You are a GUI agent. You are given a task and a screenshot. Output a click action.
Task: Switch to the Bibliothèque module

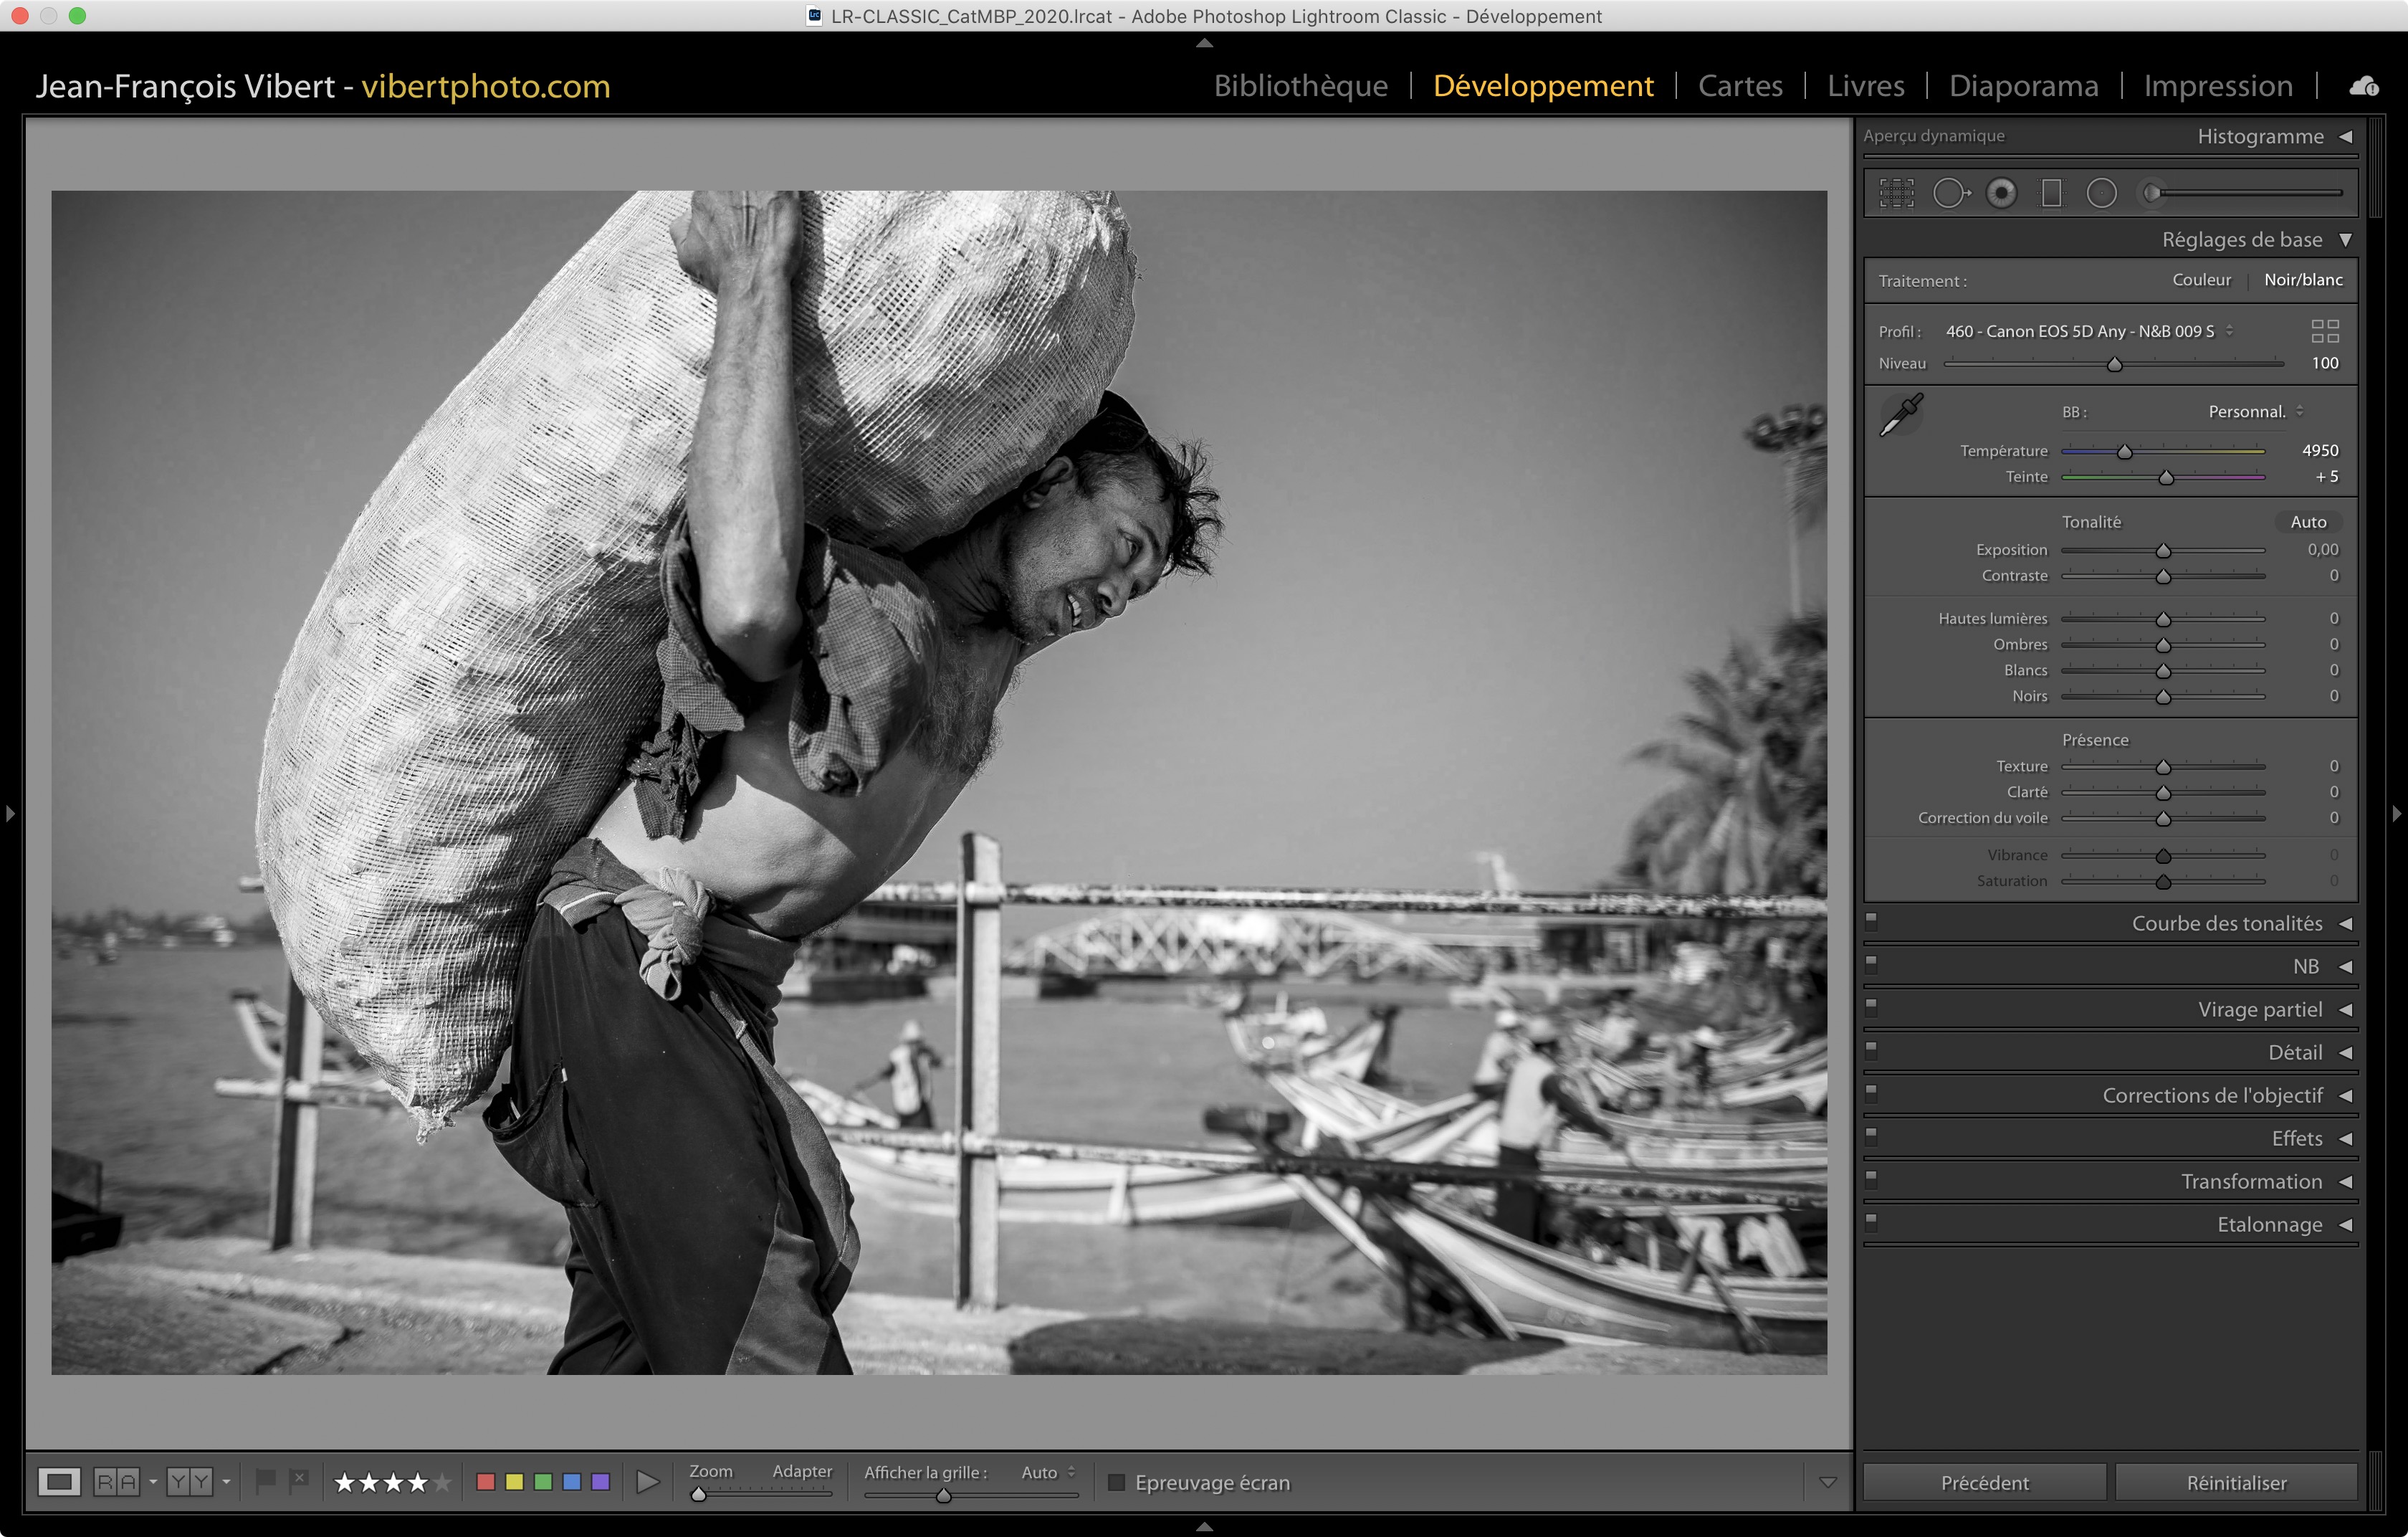[1300, 86]
